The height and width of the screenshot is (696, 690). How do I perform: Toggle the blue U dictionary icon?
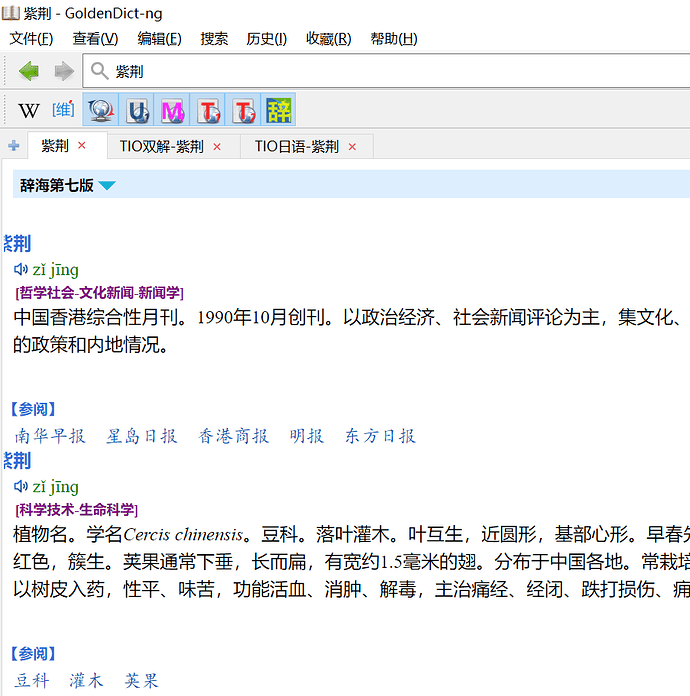point(137,110)
